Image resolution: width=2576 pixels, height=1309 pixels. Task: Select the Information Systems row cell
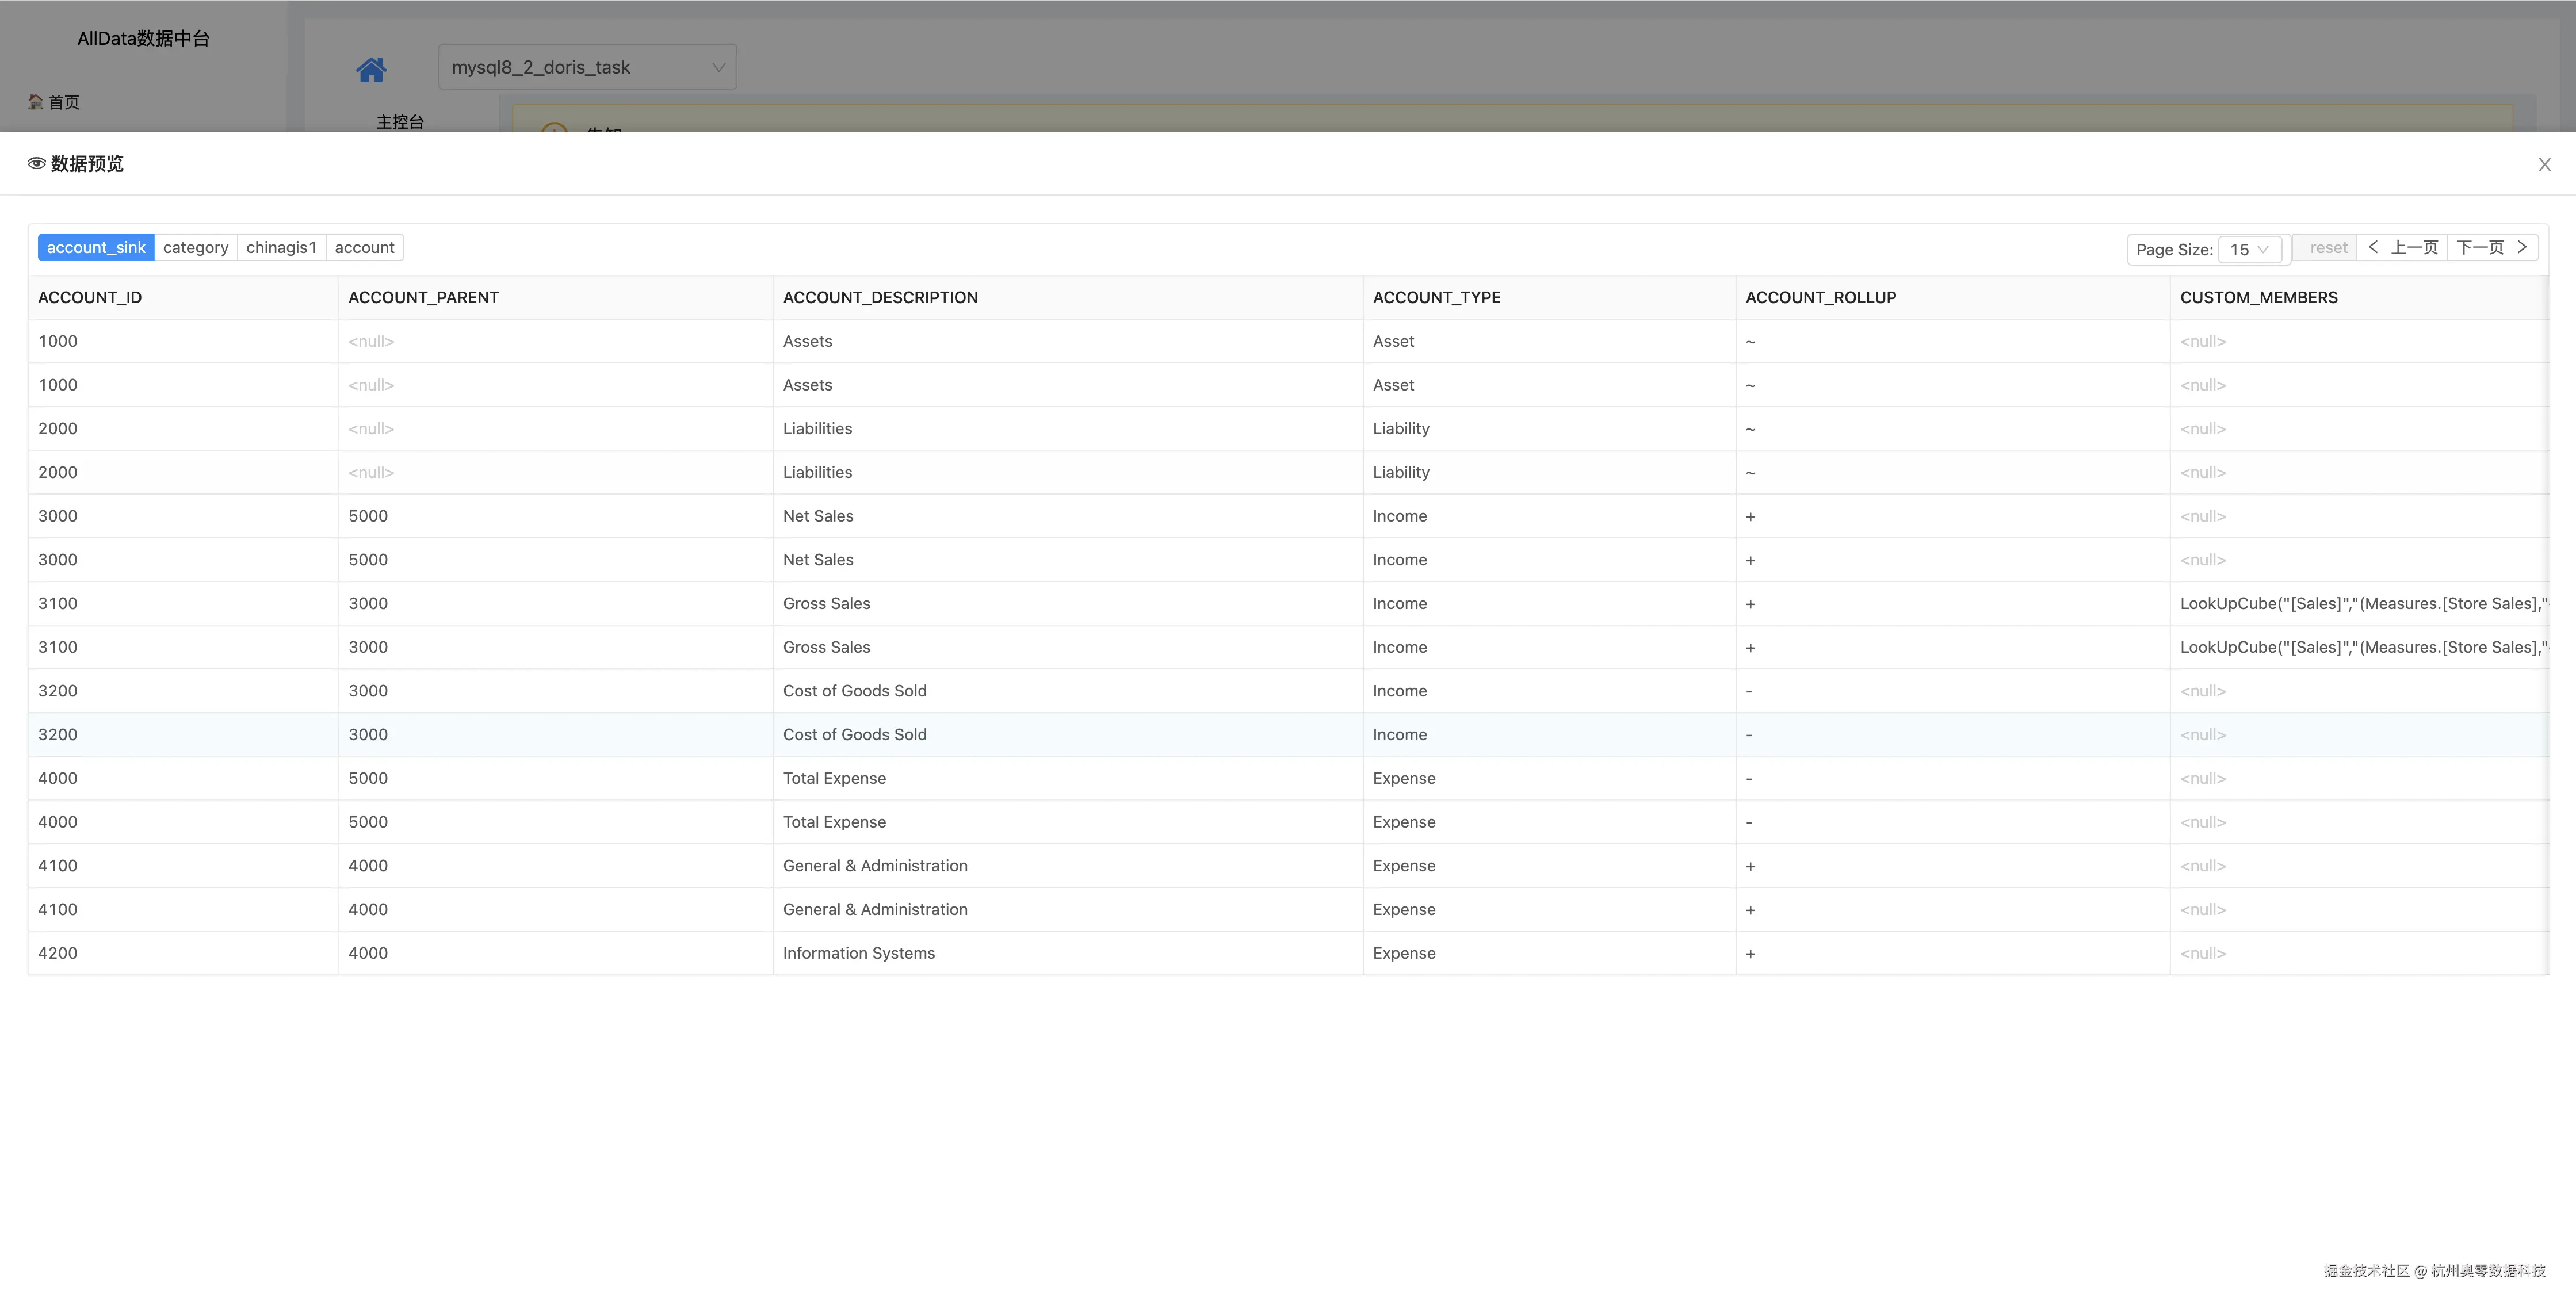coord(858,954)
